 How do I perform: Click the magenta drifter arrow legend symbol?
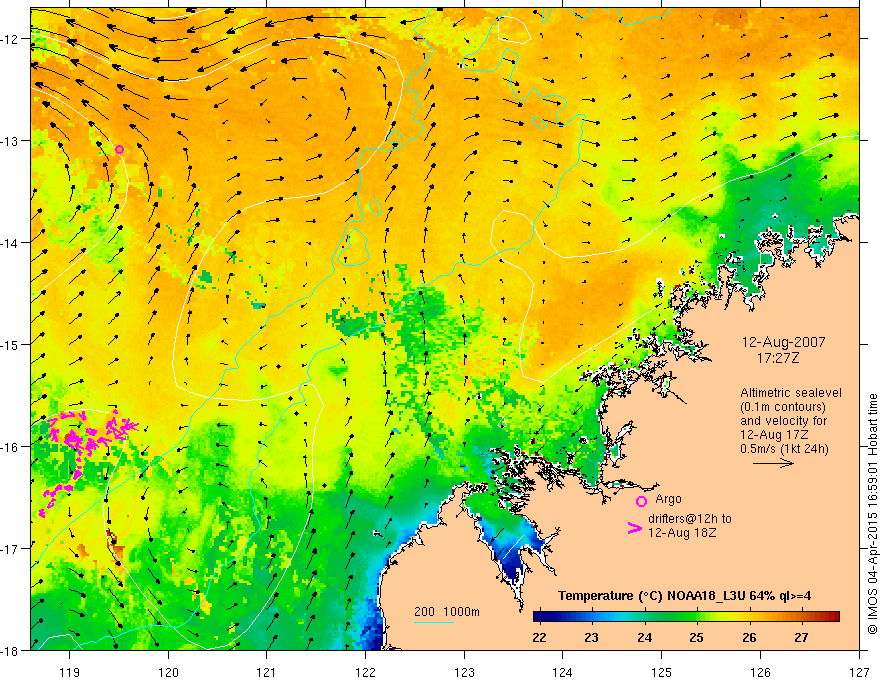click(x=635, y=527)
